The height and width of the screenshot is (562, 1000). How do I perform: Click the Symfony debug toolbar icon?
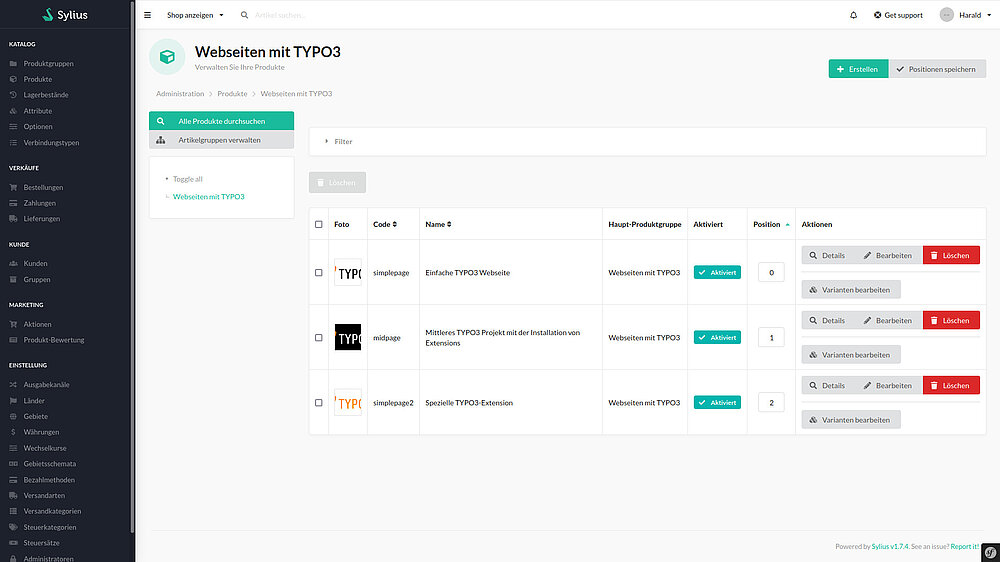pos(990,552)
